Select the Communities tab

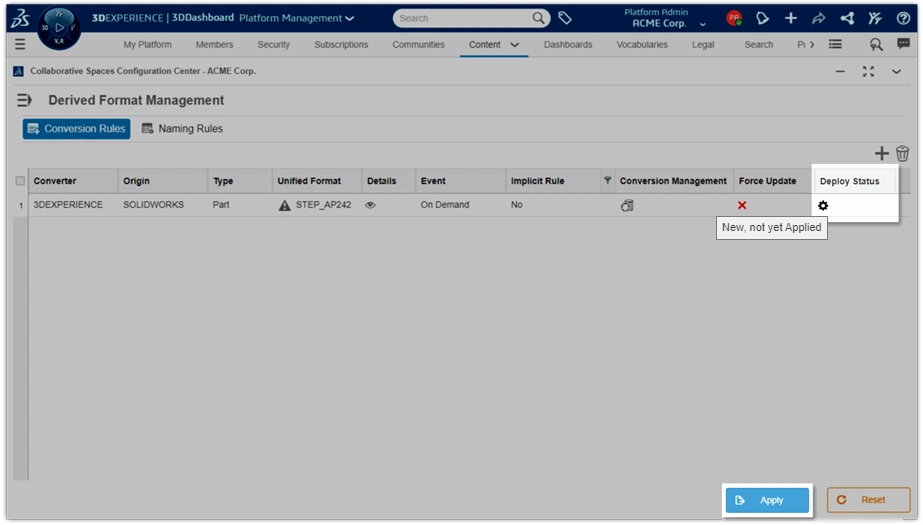click(x=418, y=45)
